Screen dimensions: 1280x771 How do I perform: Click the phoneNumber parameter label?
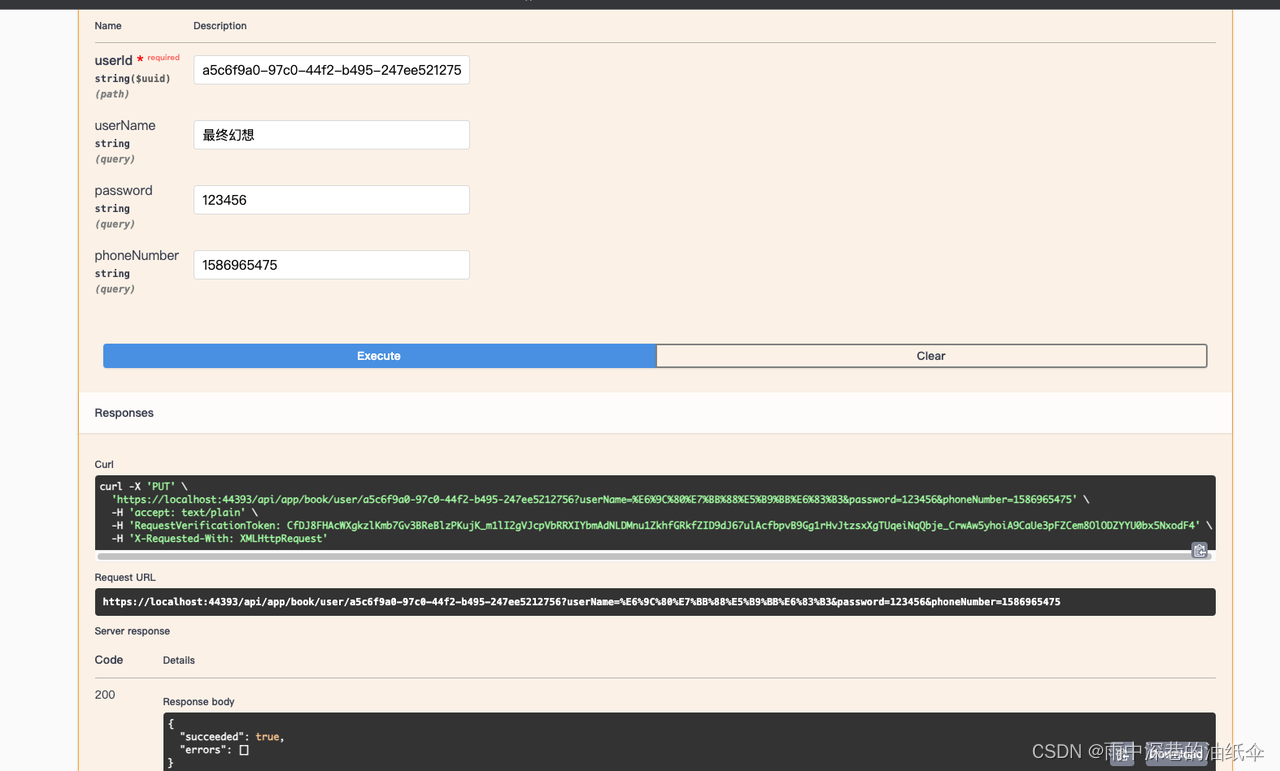tap(137, 256)
